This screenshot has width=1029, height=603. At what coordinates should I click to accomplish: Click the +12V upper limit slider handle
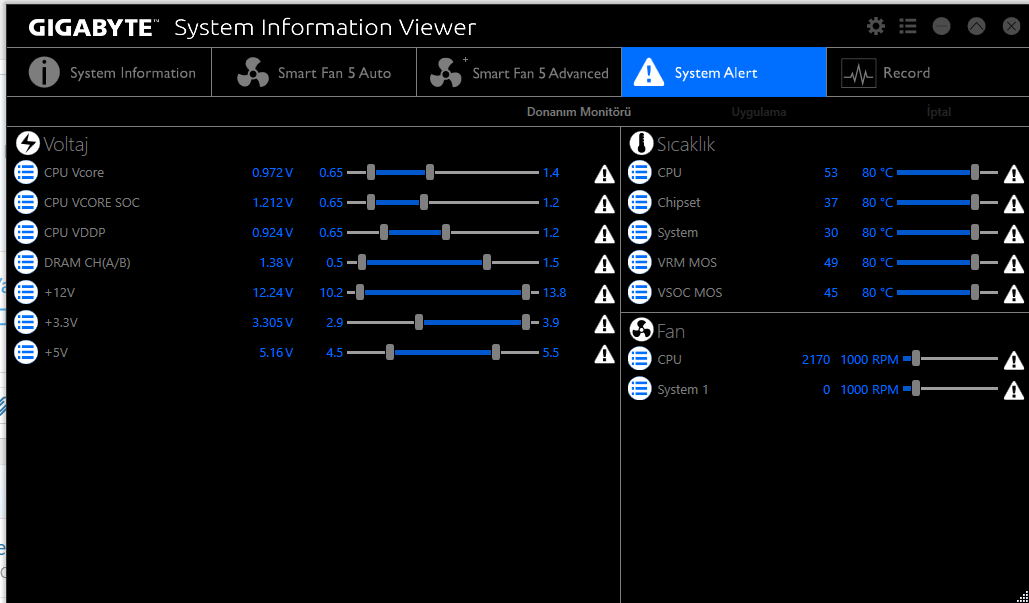(x=526, y=293)
